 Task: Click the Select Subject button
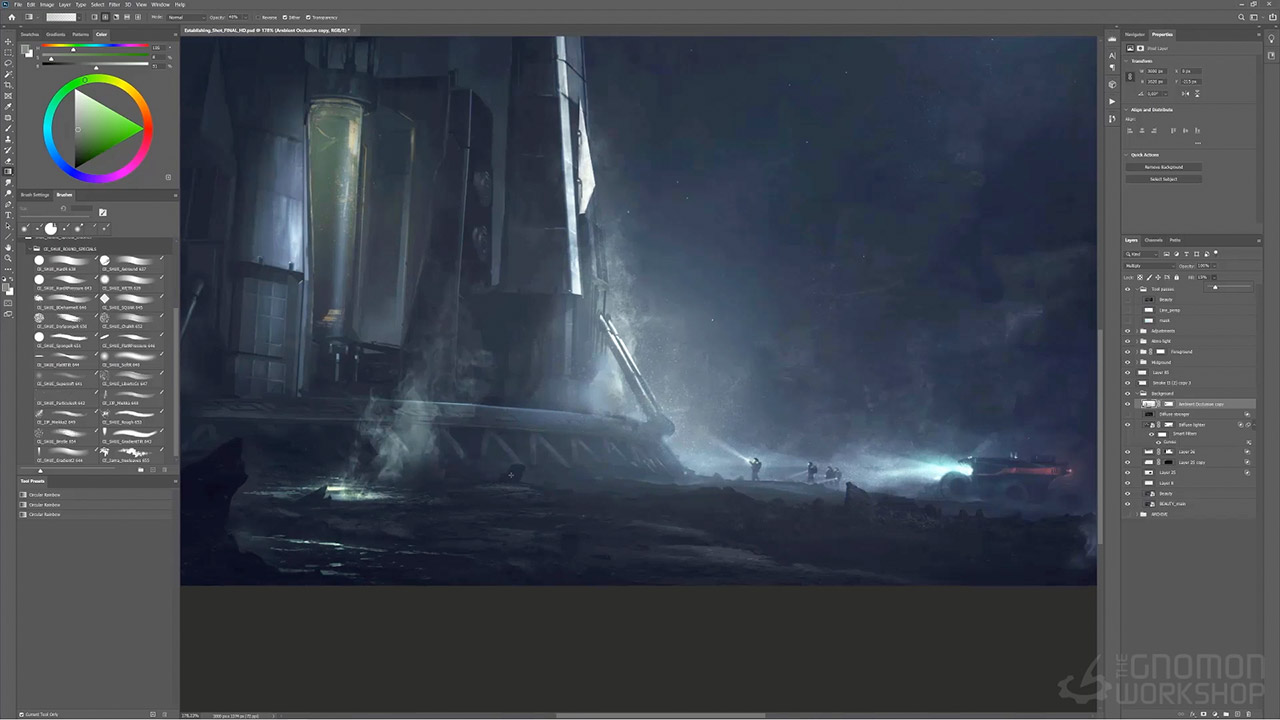(x=1164, y=179)
